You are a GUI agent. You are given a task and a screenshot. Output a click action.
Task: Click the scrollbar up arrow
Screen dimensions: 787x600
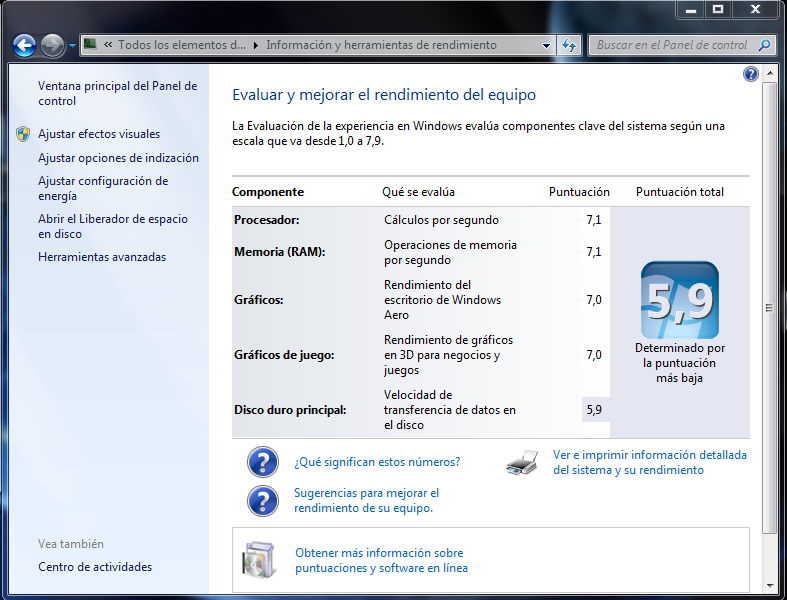tap(769, 74)
